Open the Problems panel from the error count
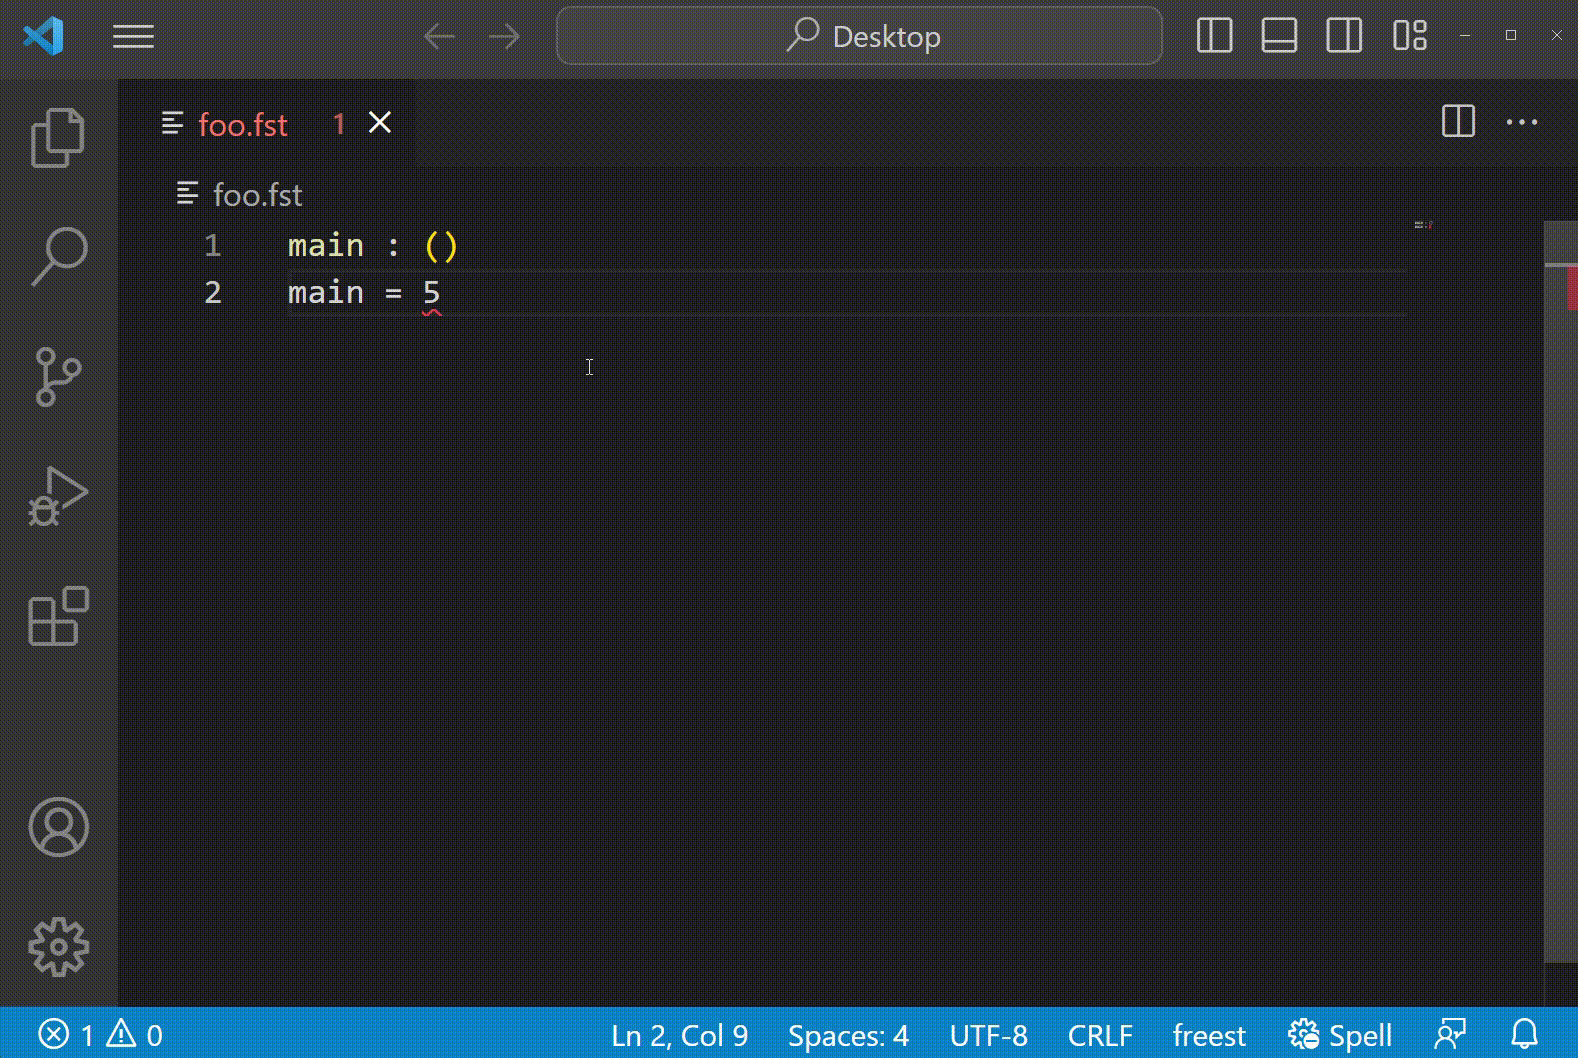The height and width of the screenshot is (1058, 1578). [100, 1034]
